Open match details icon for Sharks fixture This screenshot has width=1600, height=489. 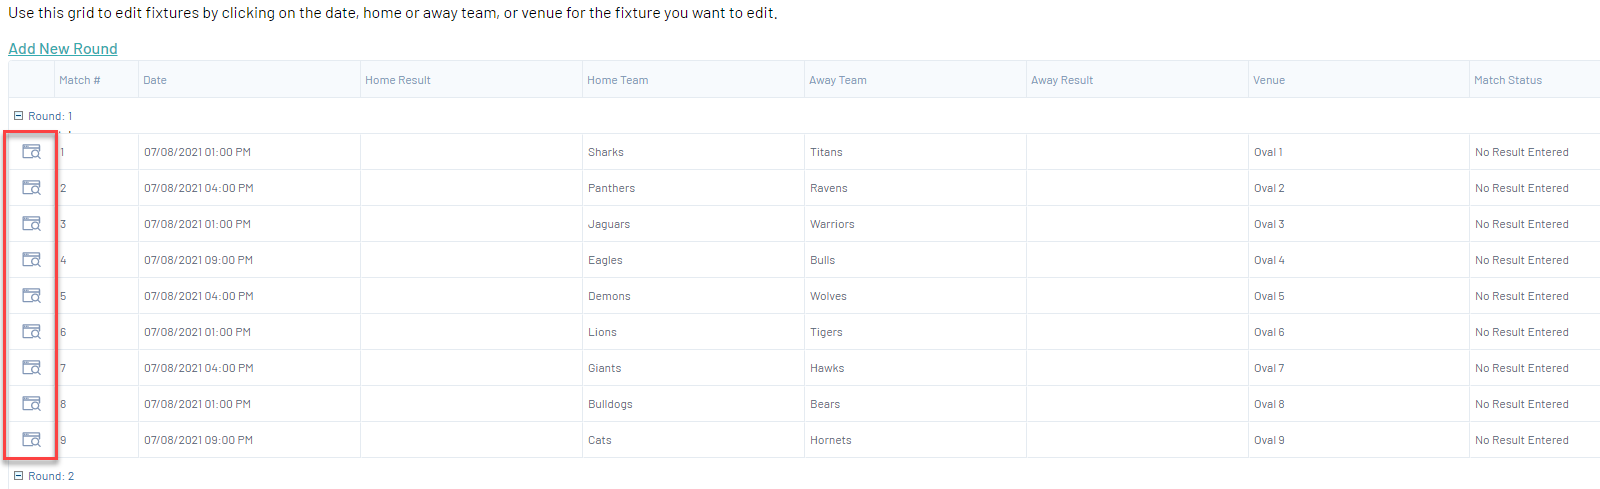click(x=31, y=152)
